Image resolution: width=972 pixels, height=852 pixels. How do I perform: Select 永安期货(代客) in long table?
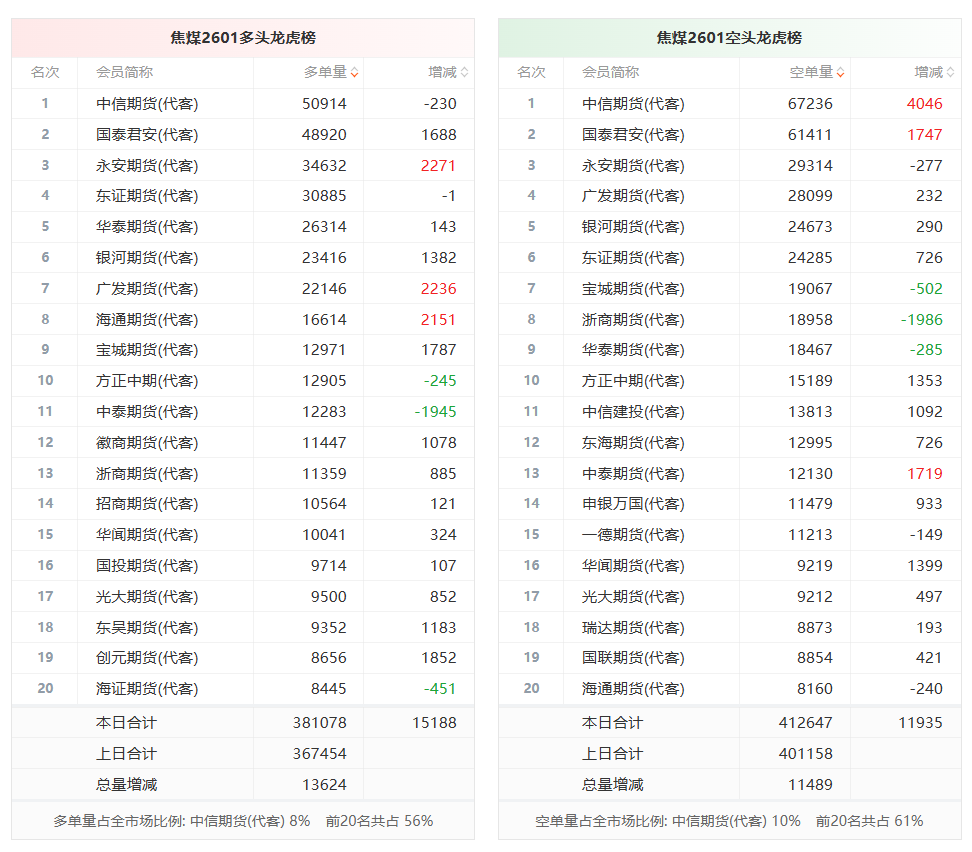(x=147, y=166)
